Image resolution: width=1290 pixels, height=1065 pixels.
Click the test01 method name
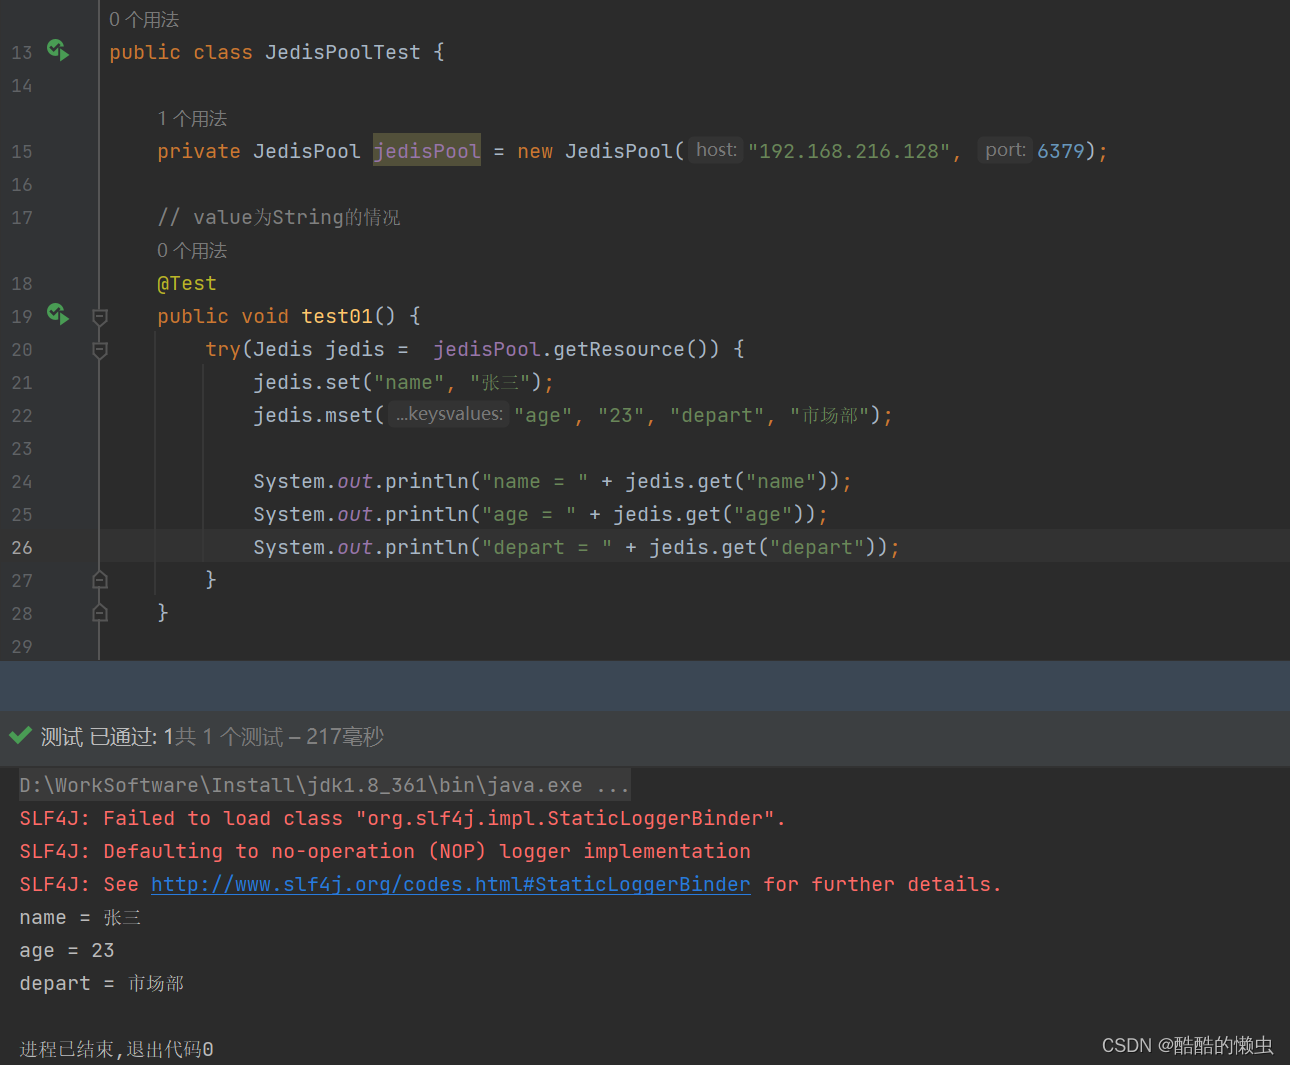pyautogui.click(x=337, y=316)
